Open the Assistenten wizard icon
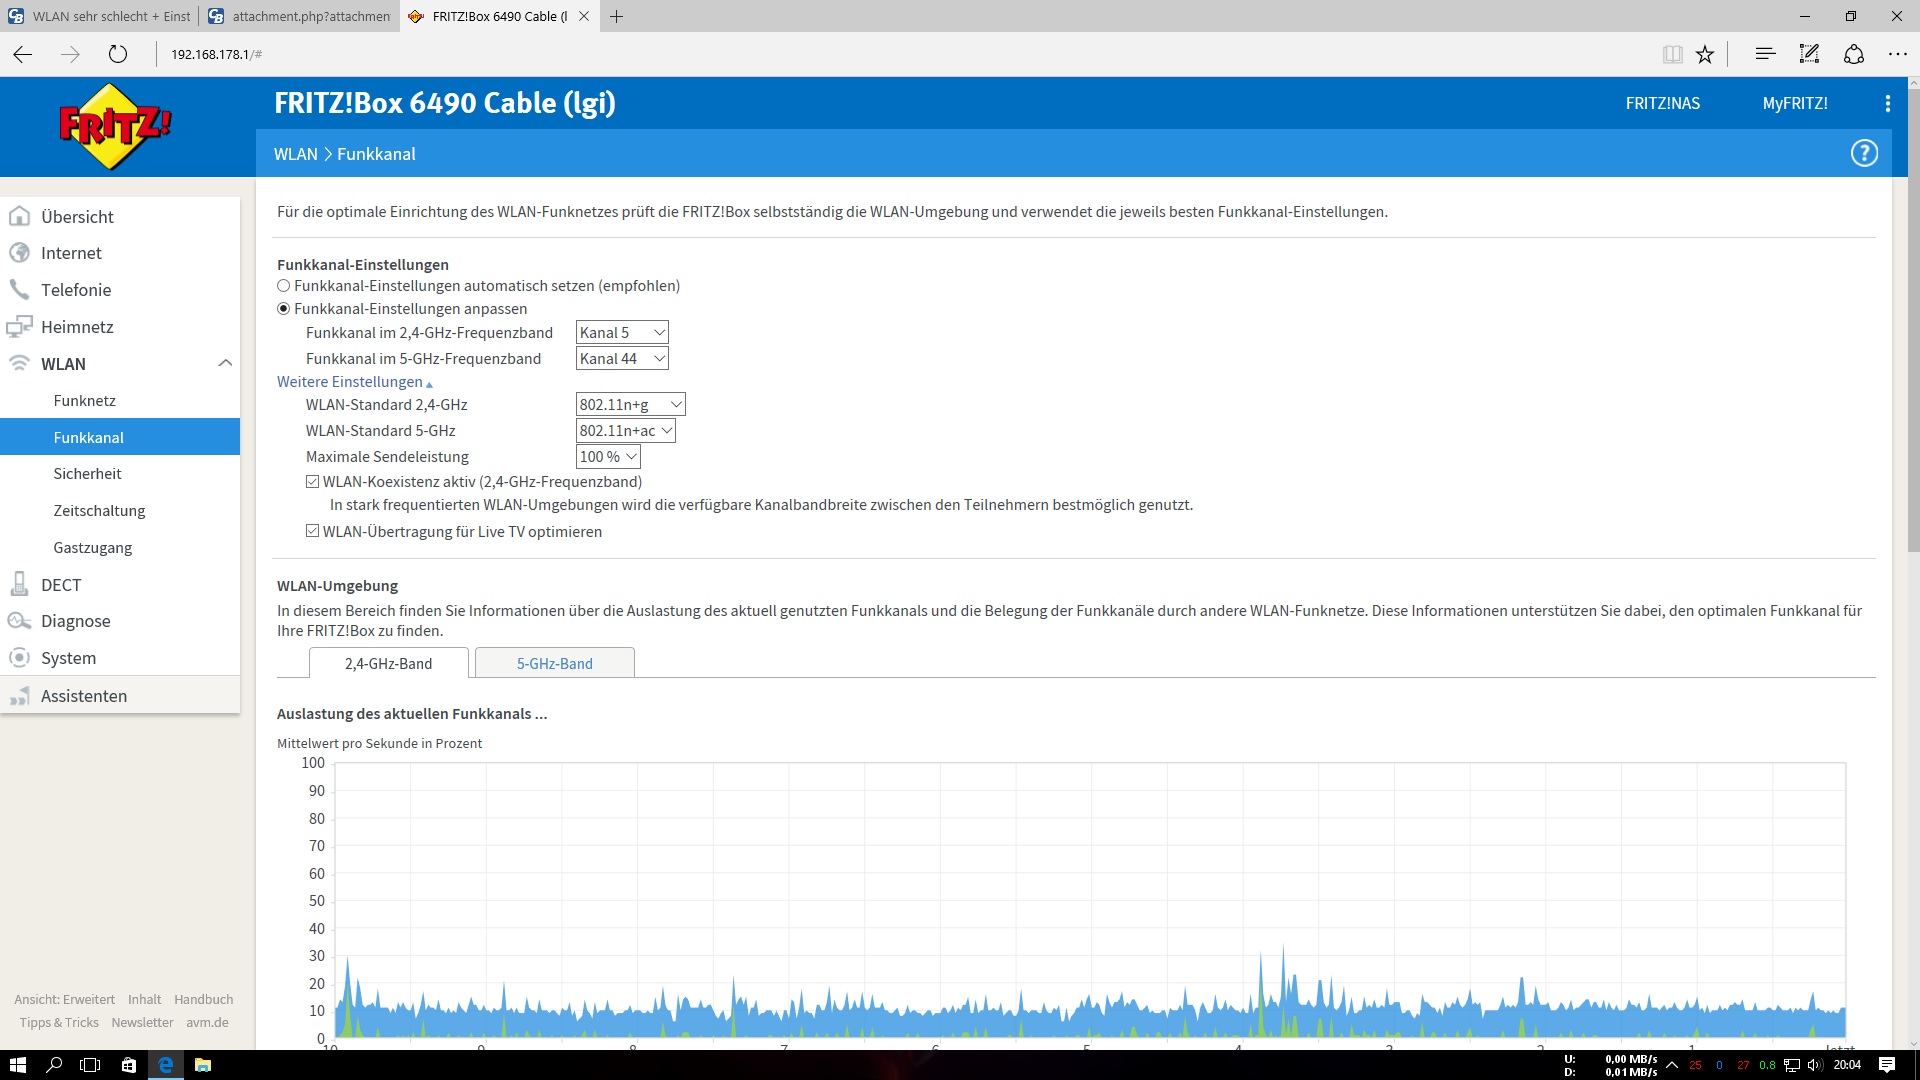The image size is (1920, 1080). (19, 696)
